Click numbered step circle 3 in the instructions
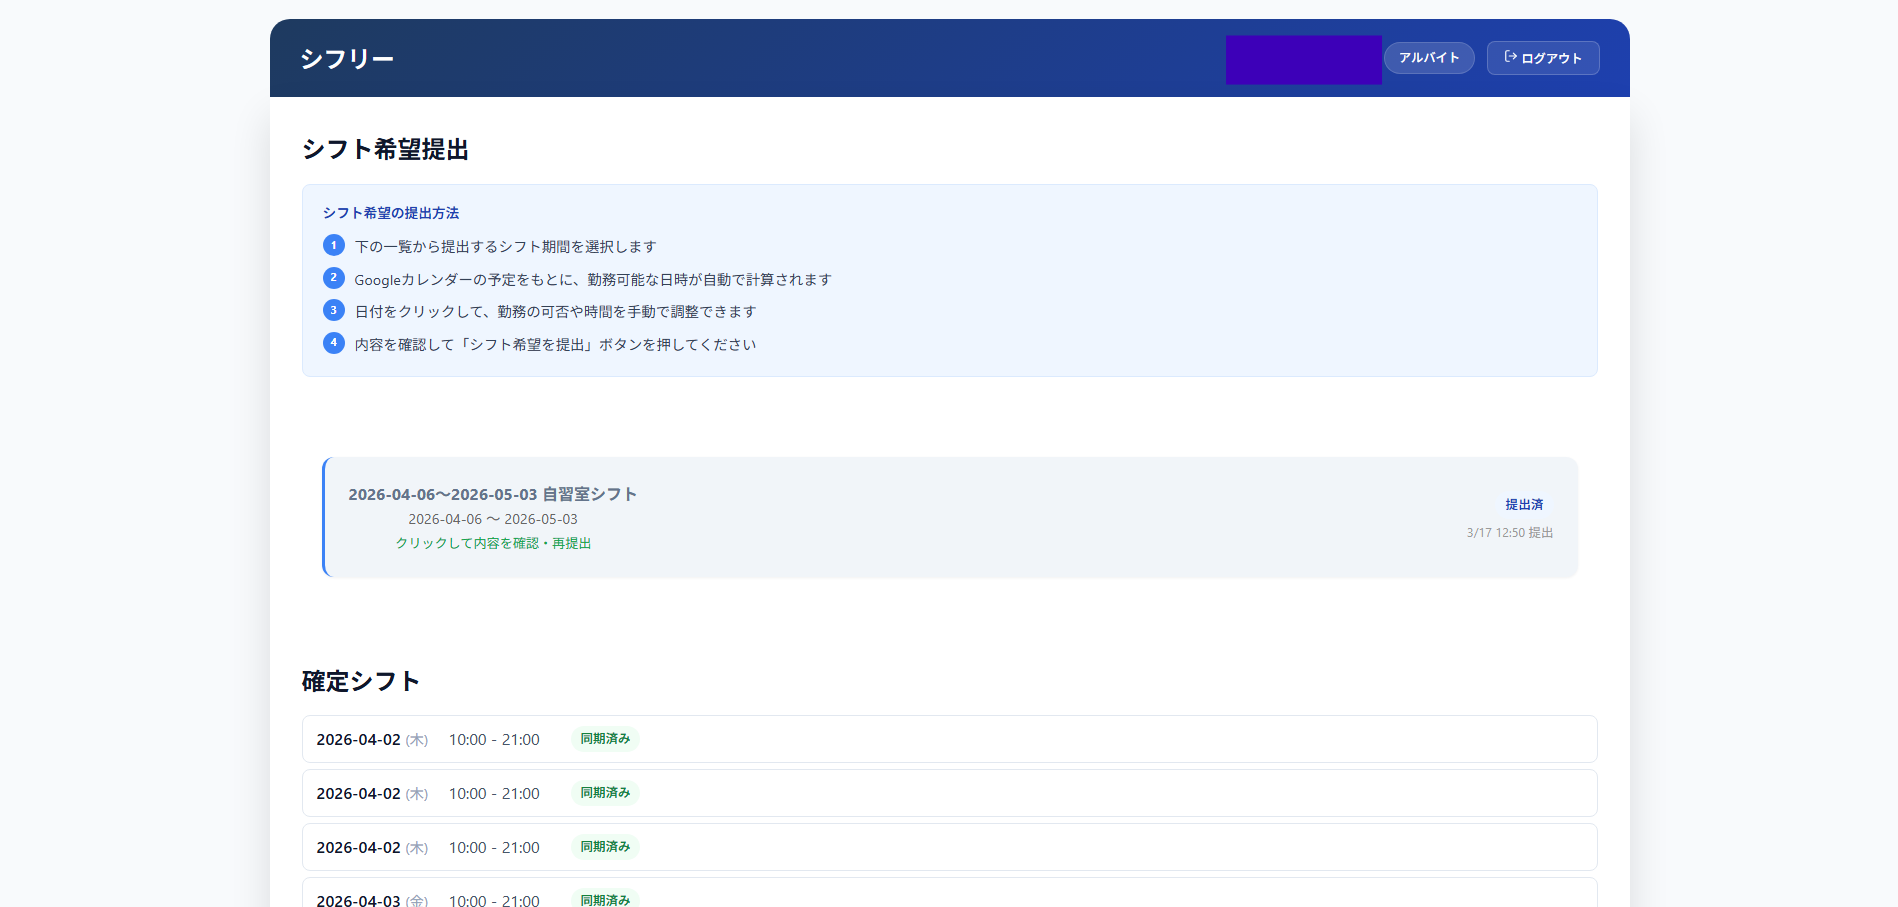Screen dimensions: 1898x907 point(333,310)
